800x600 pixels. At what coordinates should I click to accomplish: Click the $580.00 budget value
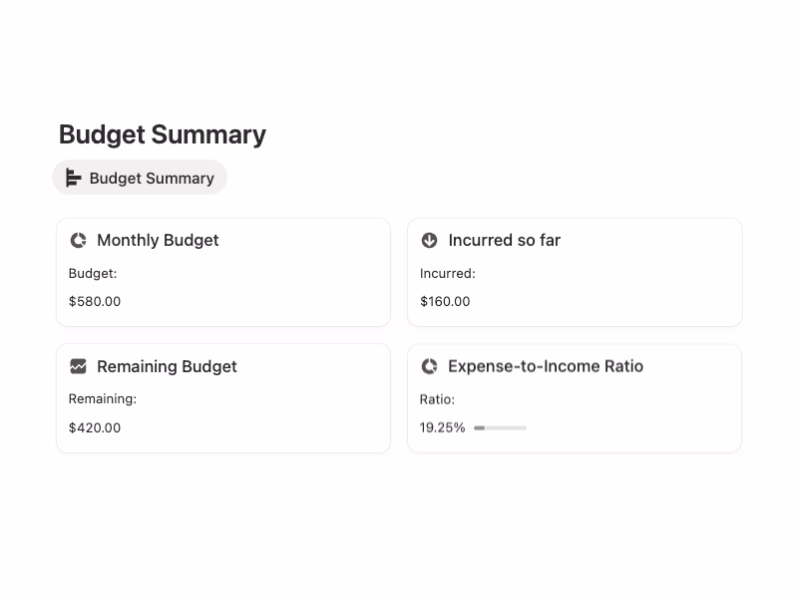pyautogui.click(x=93, y=300)
